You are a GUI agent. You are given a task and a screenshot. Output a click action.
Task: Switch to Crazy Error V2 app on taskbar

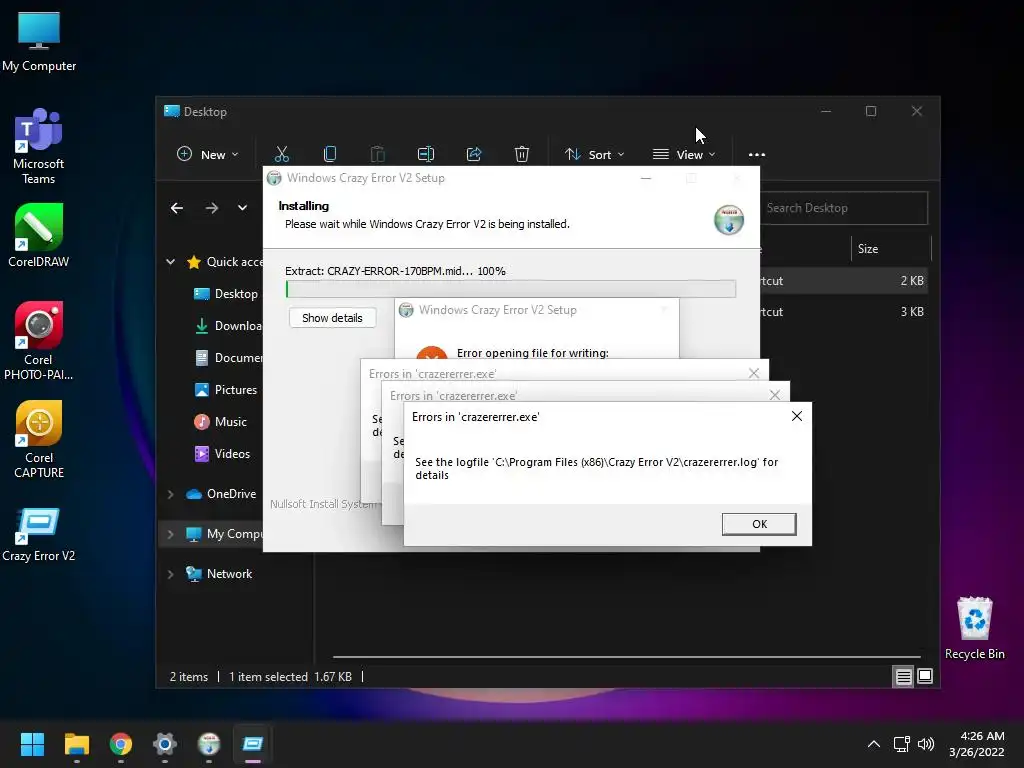coord(253,744)
